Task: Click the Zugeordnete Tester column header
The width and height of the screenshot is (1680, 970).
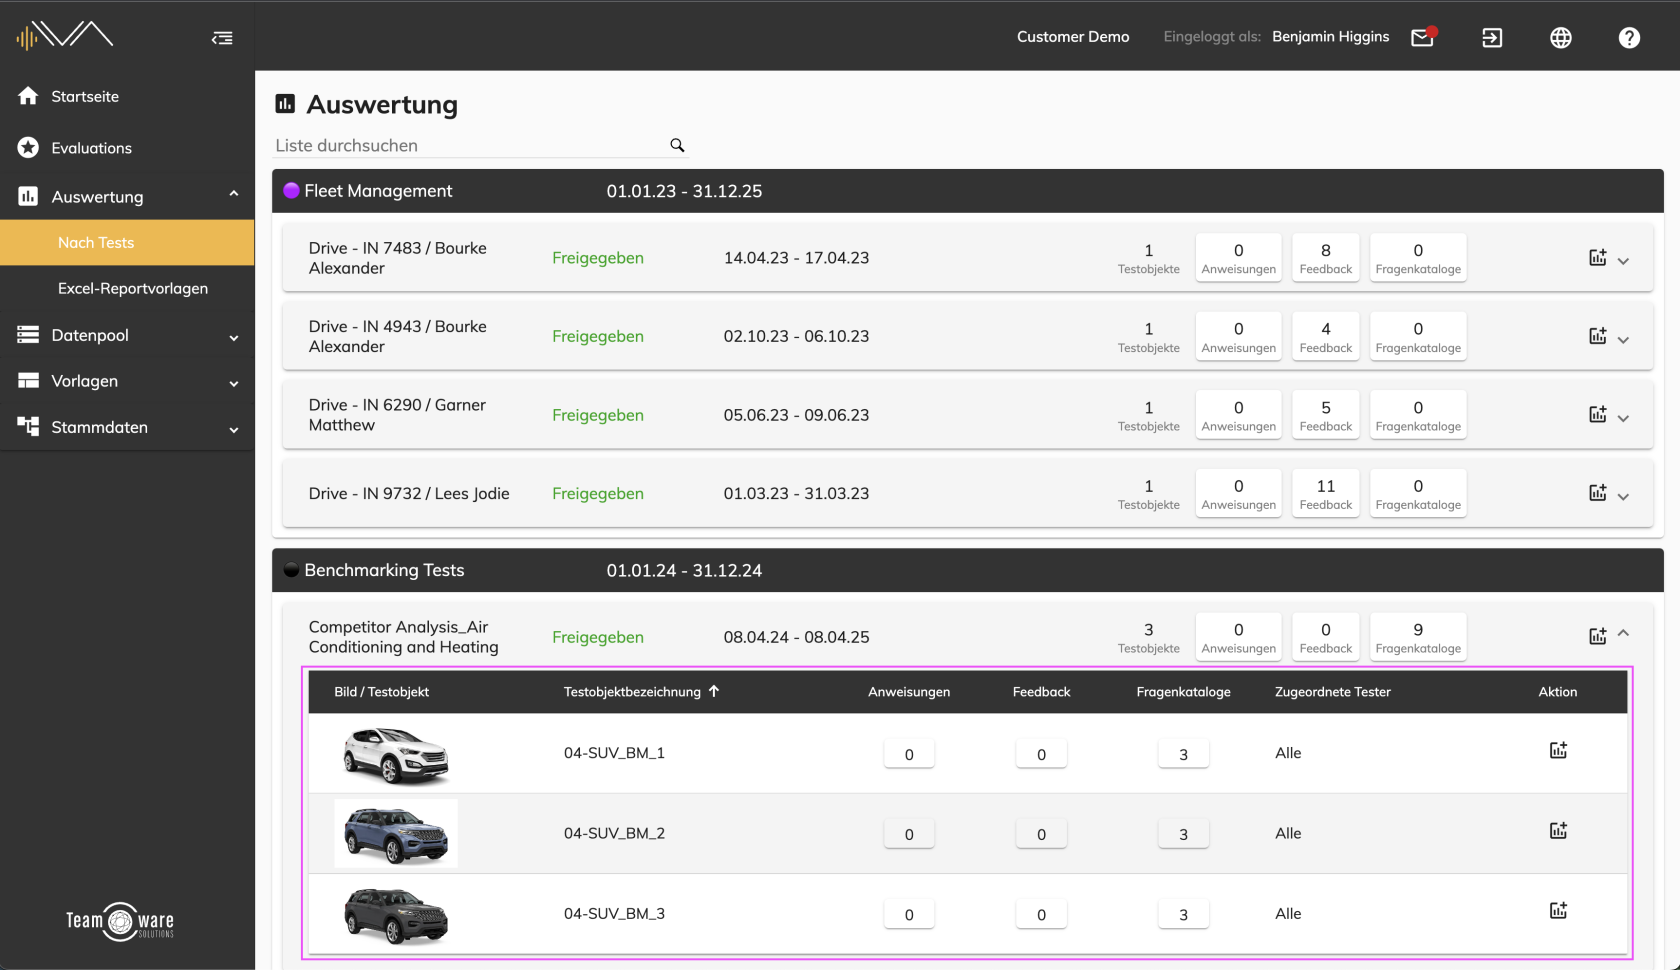Action: coord(1332,692)
